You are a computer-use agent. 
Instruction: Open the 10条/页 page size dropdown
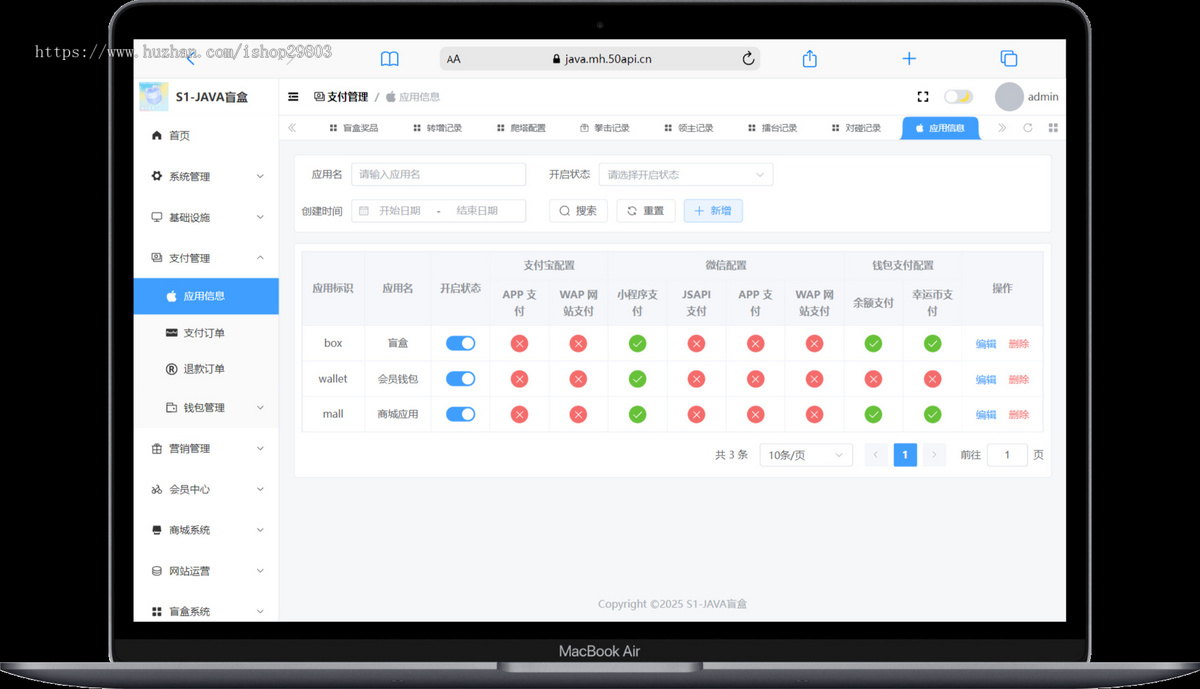805,454
